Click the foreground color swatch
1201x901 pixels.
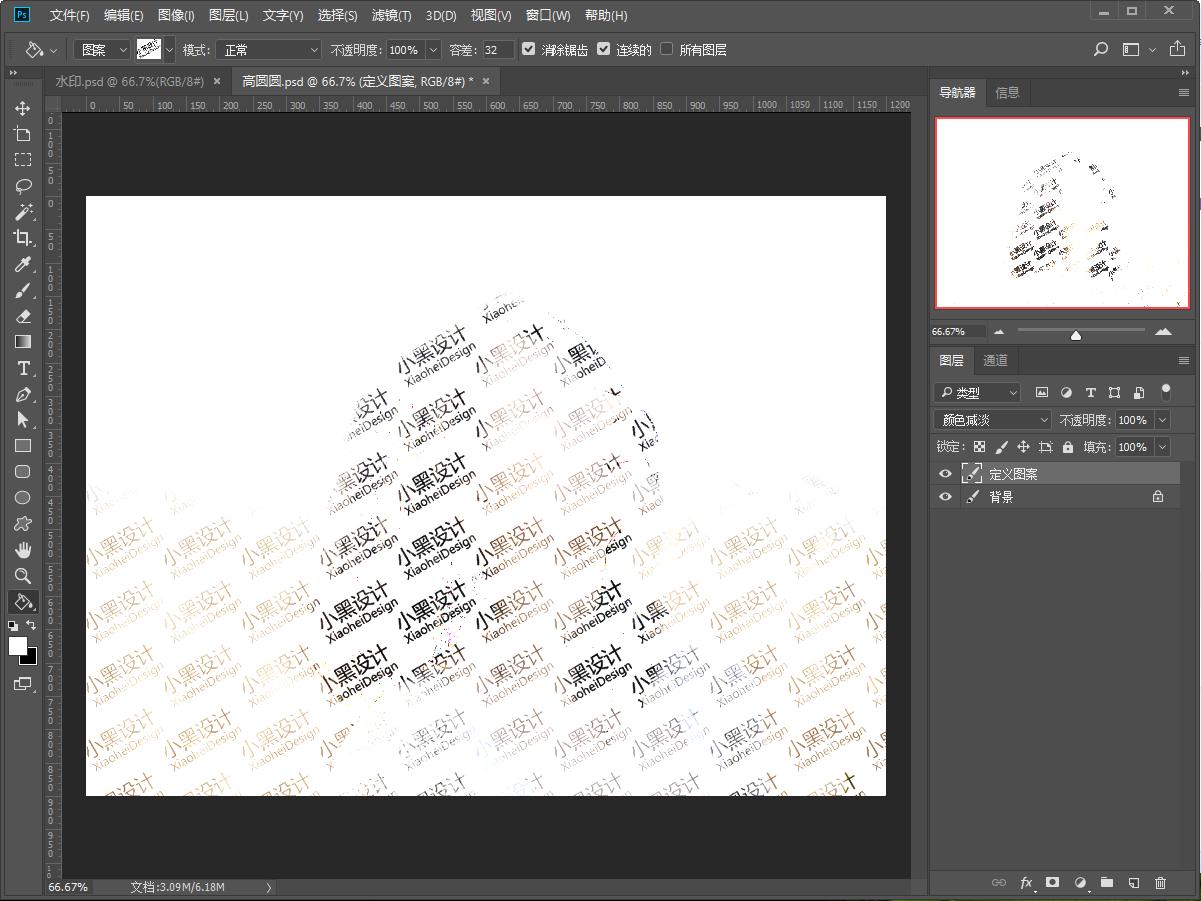[18, 646]
